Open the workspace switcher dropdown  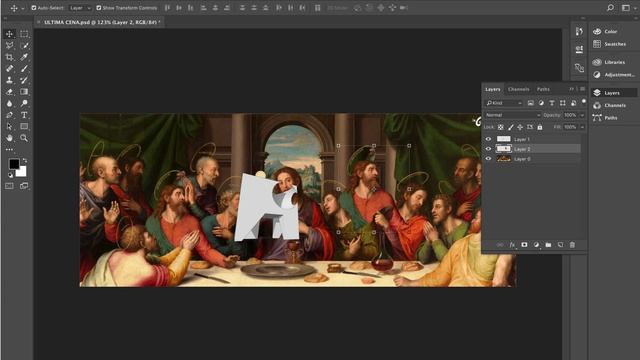coord(628,8)
